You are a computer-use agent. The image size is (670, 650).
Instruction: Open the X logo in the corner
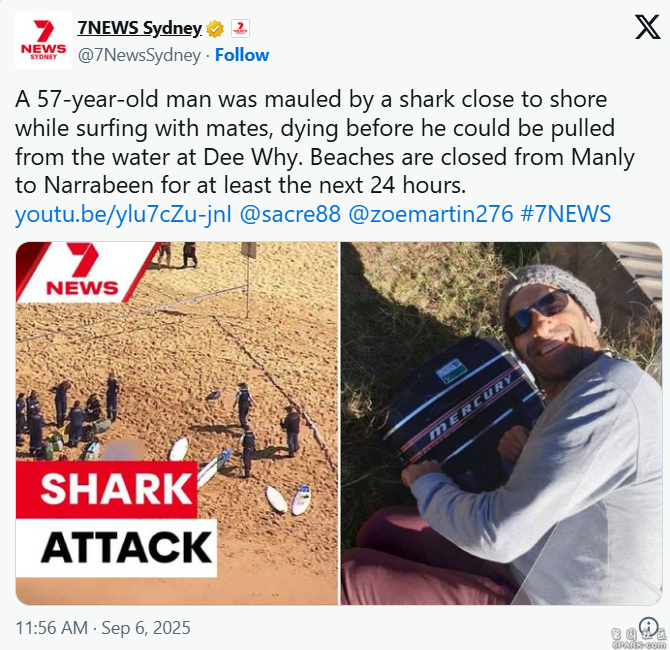647,27
